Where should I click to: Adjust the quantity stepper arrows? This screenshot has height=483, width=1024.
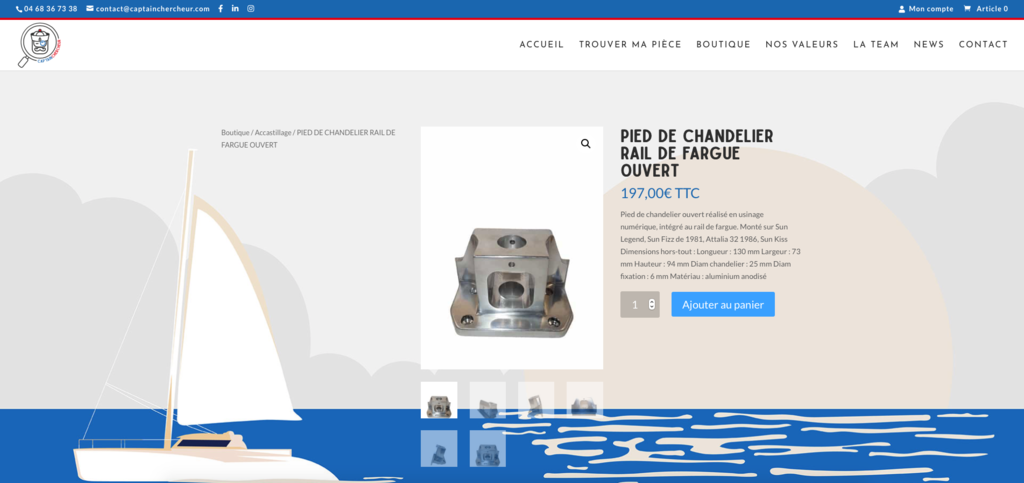click(652, 304)
